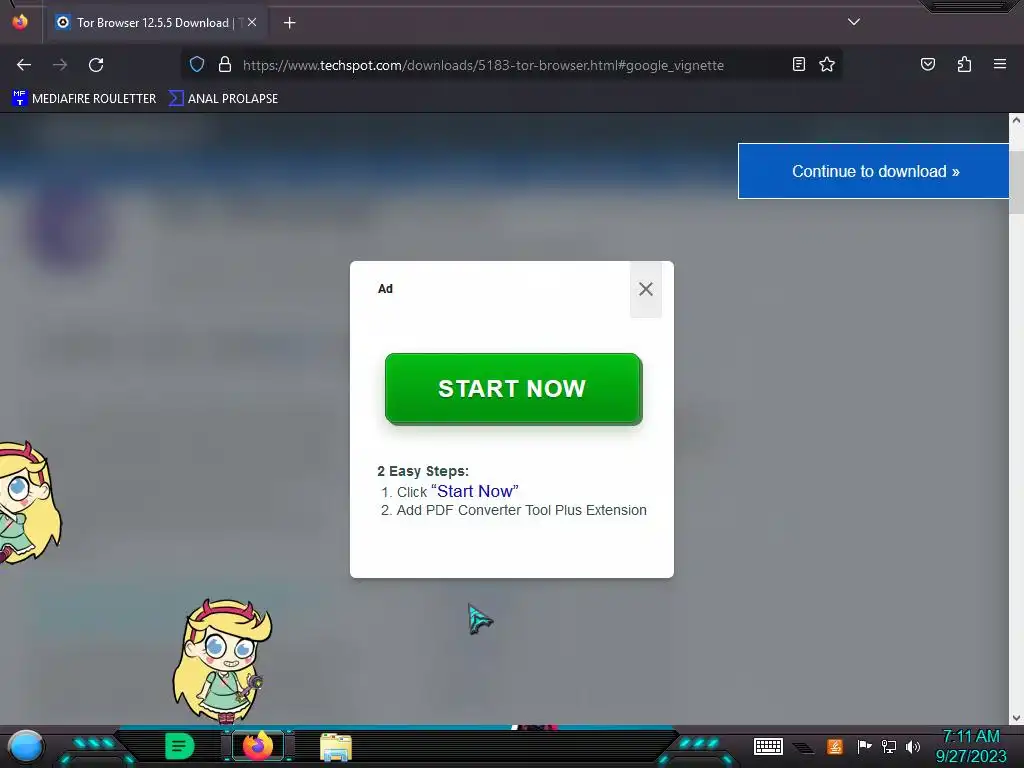The height and width of the screenshot is (768, 1024).
Task: Select Firefox icon in the taskbar
Action: [x=257, y=746]
